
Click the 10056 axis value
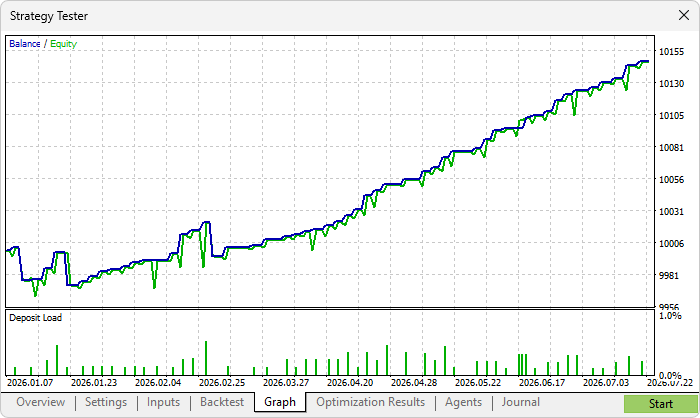pos(671,180)
